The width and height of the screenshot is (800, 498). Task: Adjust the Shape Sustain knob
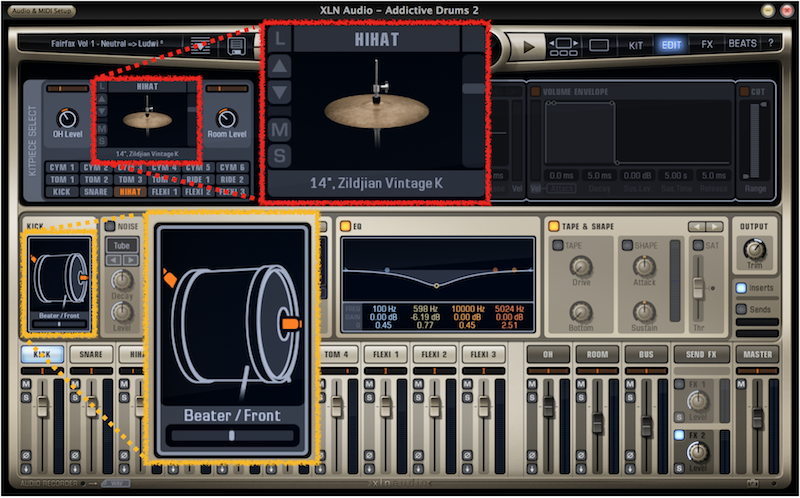click(x=644, y=312)
